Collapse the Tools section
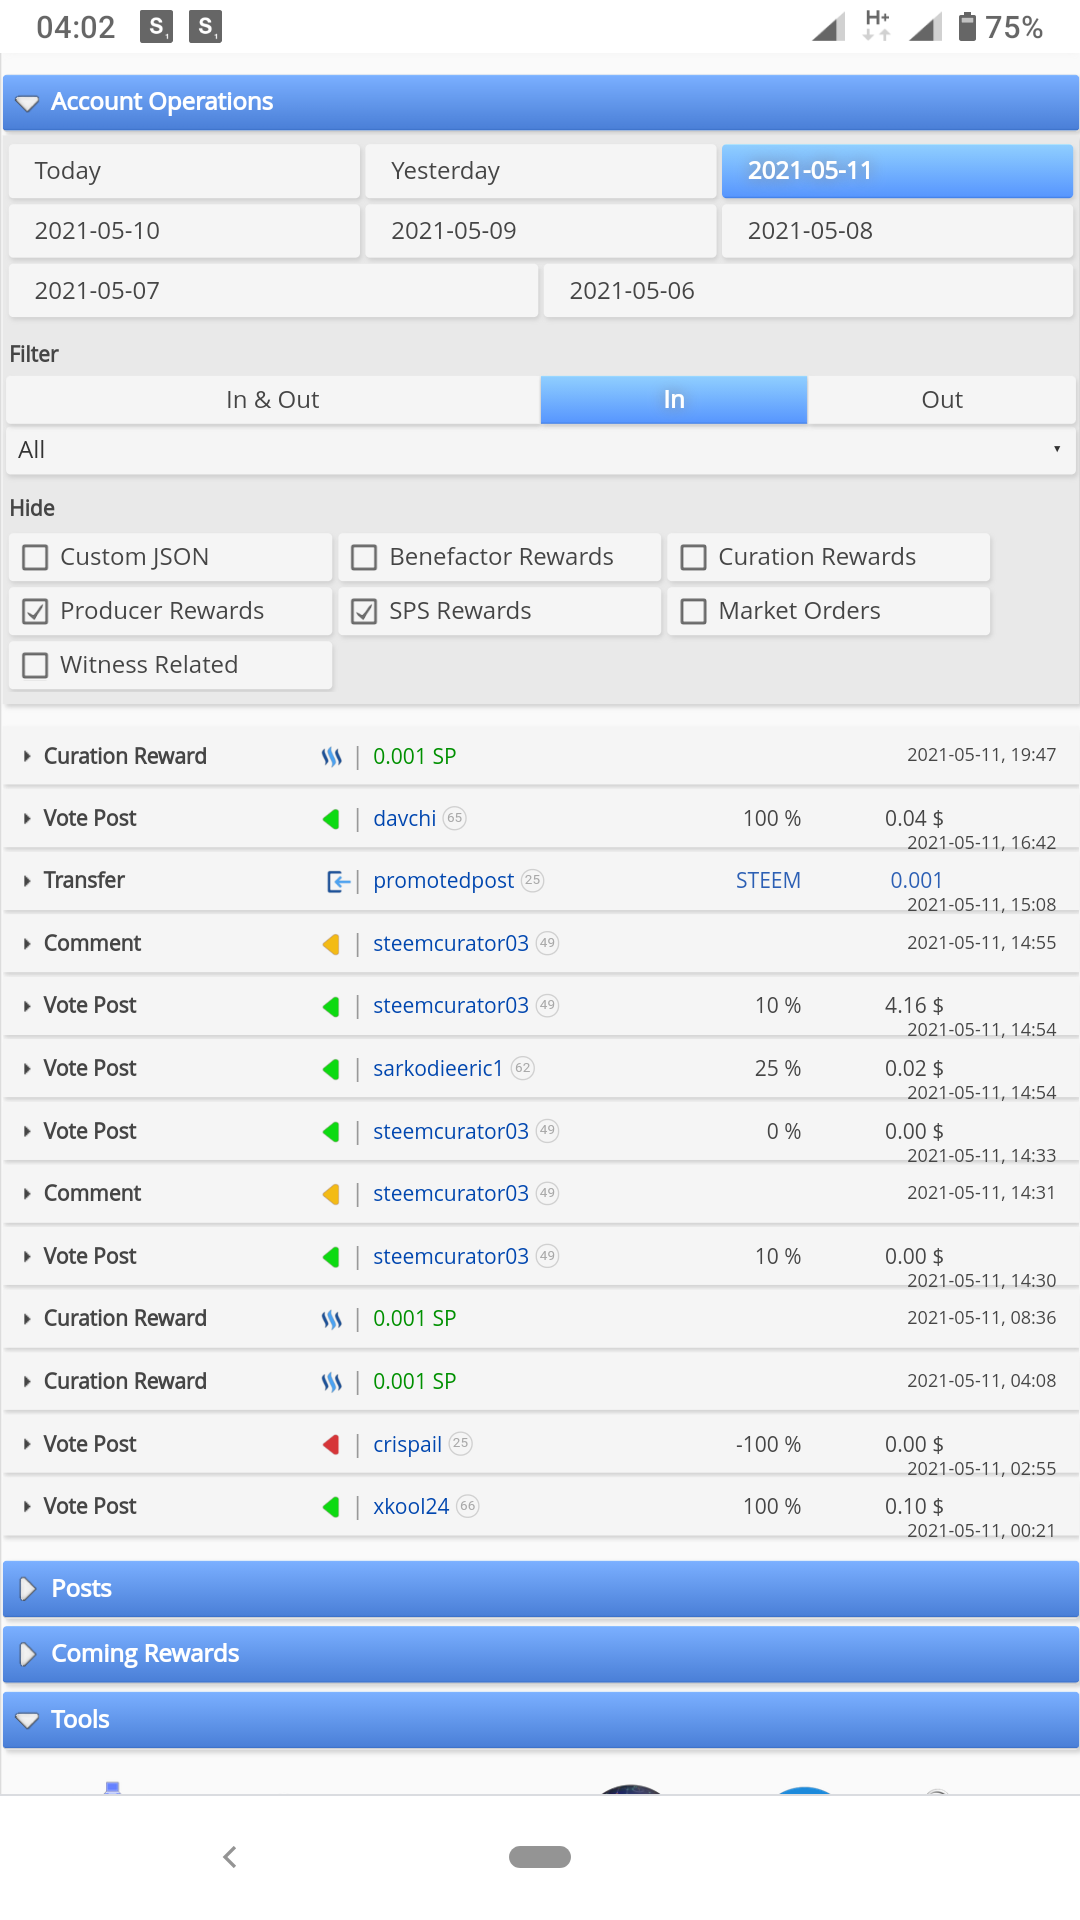Screen dimensions: 1080x1920 click(x=540, y=1720)
